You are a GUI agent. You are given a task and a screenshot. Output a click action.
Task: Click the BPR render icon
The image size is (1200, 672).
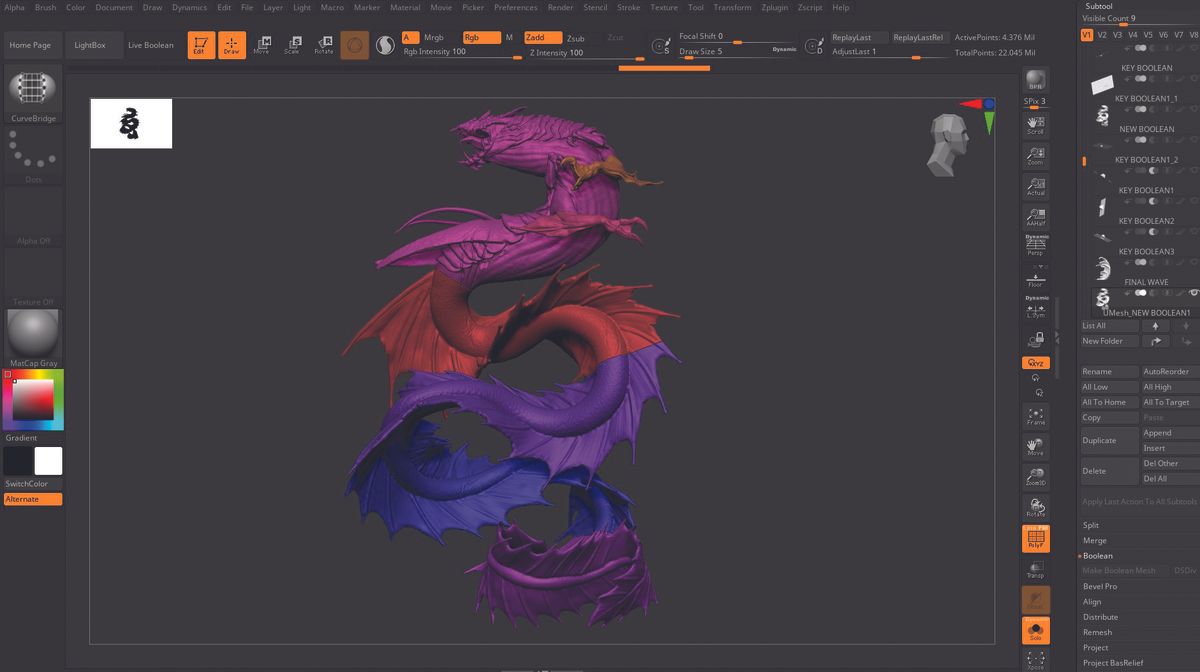[x=1035, y=80]
